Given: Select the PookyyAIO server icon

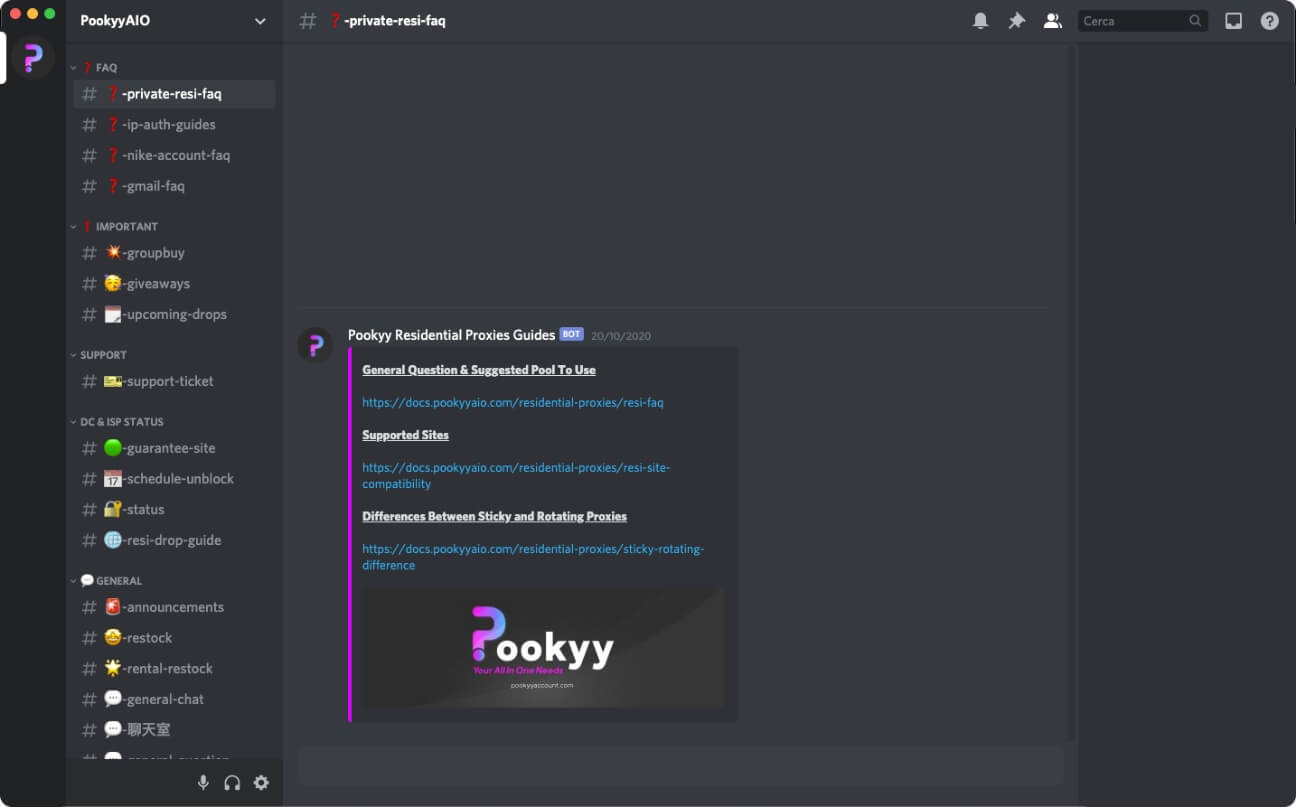Looking at the screenshot, I should coord(33,59).
